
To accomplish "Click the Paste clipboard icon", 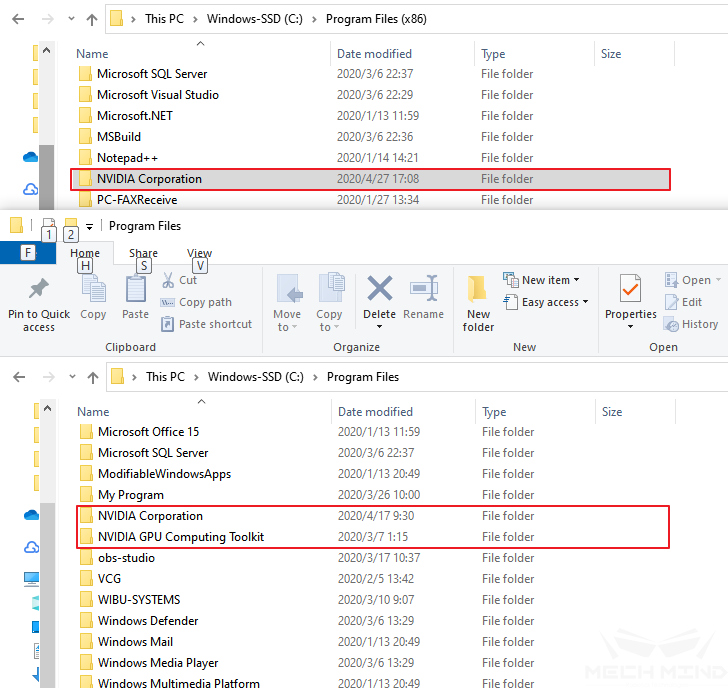I will coord(136,288).
